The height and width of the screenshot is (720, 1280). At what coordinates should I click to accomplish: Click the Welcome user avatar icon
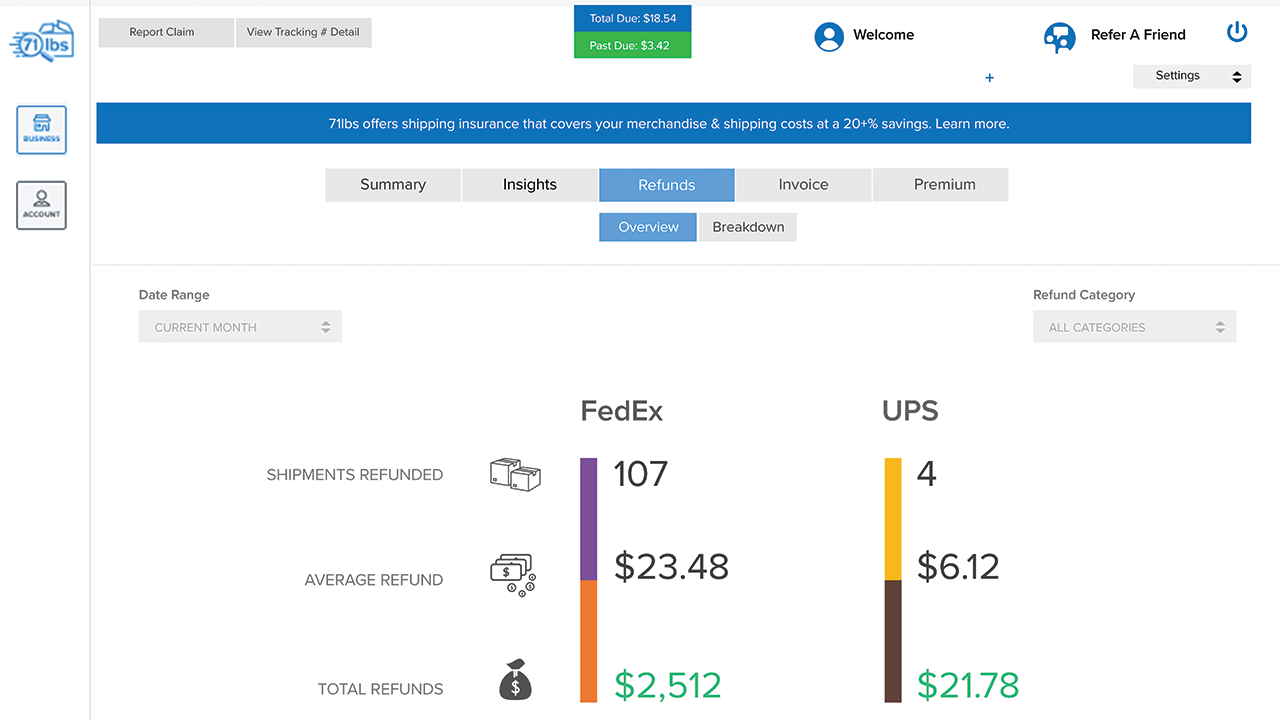829,36
